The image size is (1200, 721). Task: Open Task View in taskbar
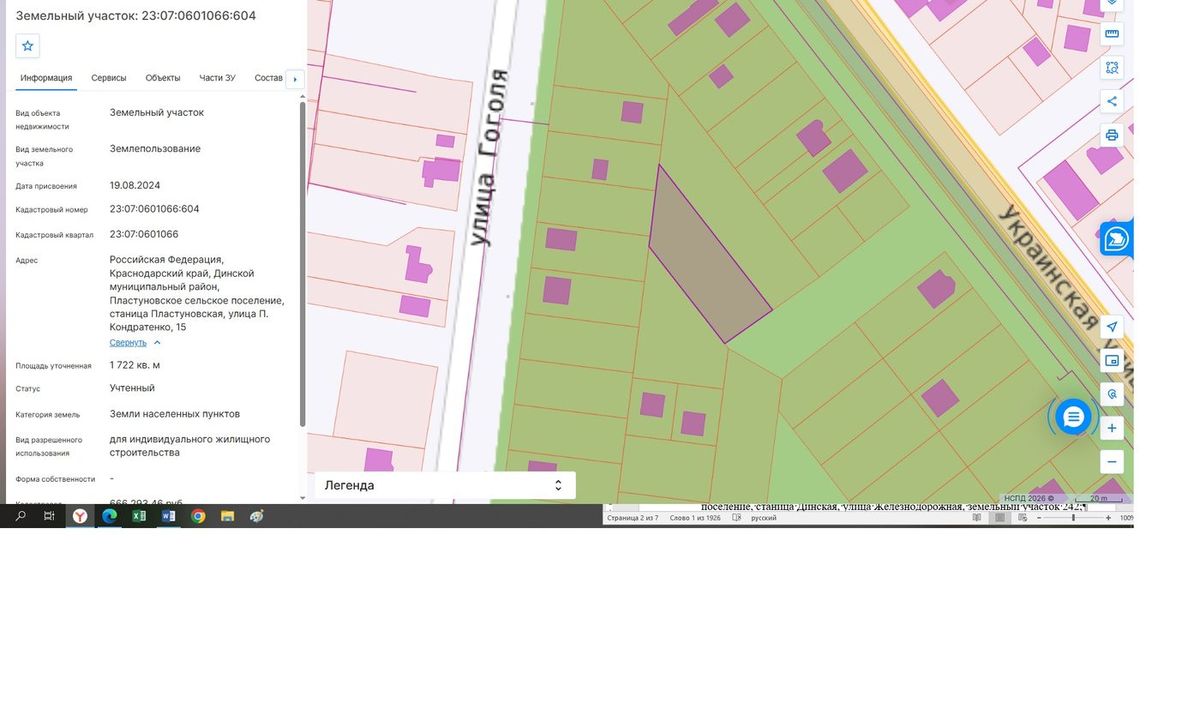pos(49,516)
